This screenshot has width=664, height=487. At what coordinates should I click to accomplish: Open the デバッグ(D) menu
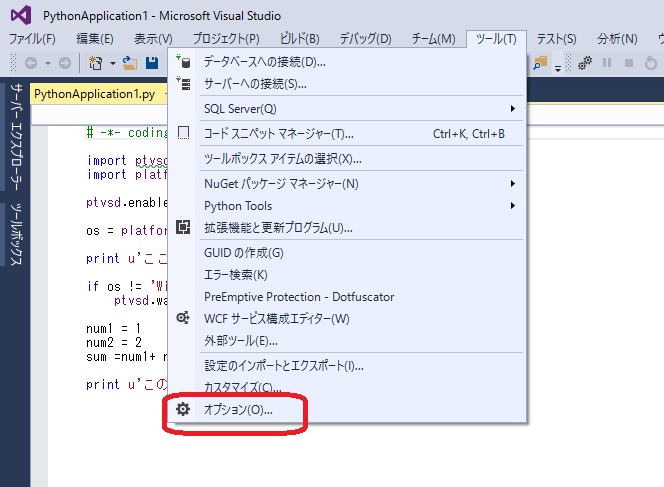tap(365, 39)
